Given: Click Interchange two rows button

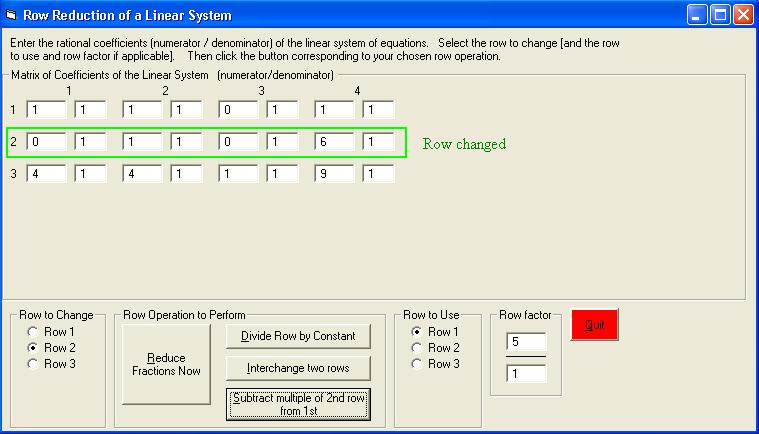Looking at the screenshot, I should (298, 368).
